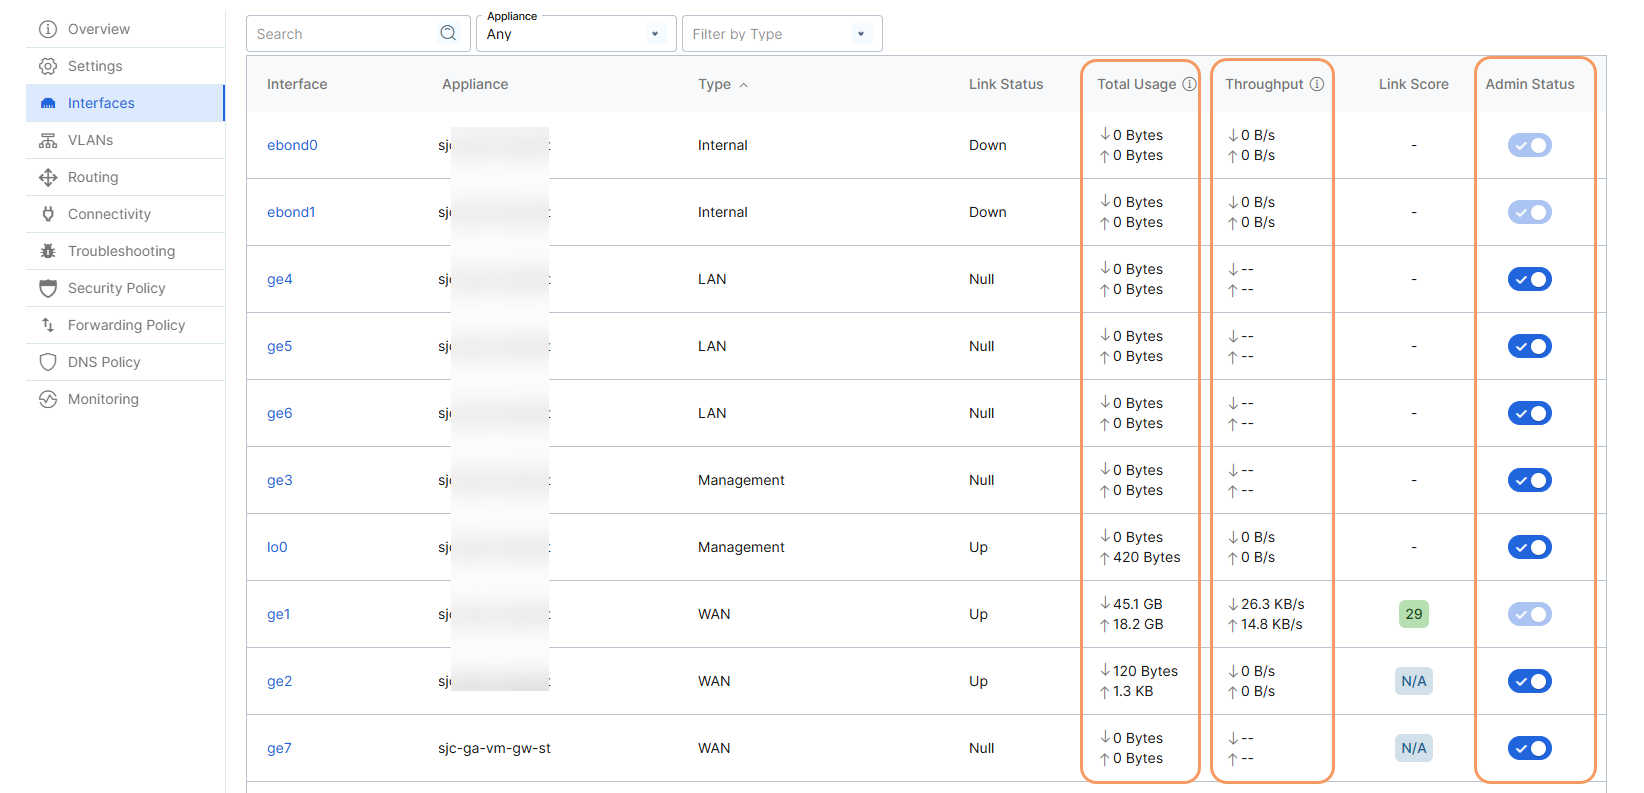Click the Interface column header
The image size is (1644, 793).
point(297,84)
